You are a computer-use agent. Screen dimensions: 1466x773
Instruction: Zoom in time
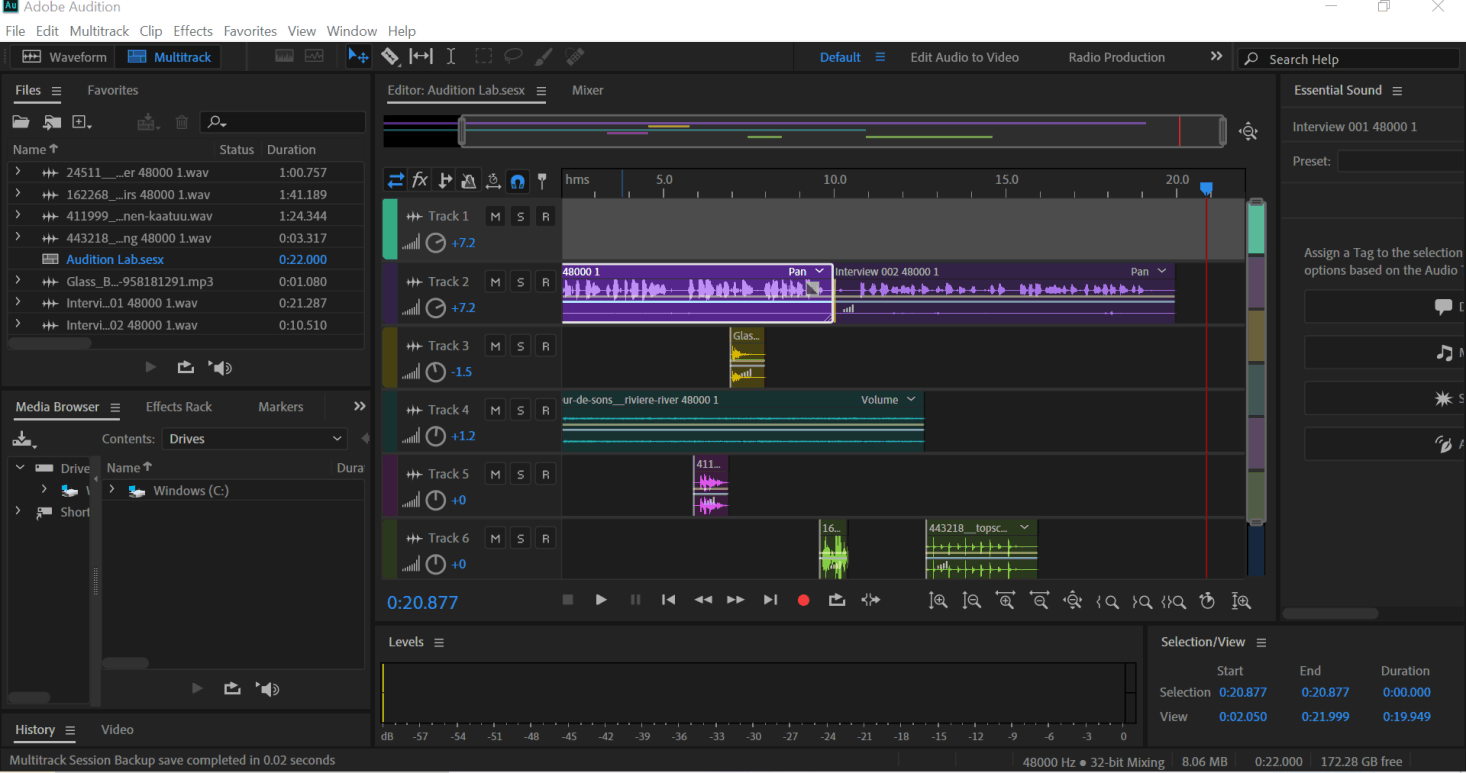tap(1005, 601)
